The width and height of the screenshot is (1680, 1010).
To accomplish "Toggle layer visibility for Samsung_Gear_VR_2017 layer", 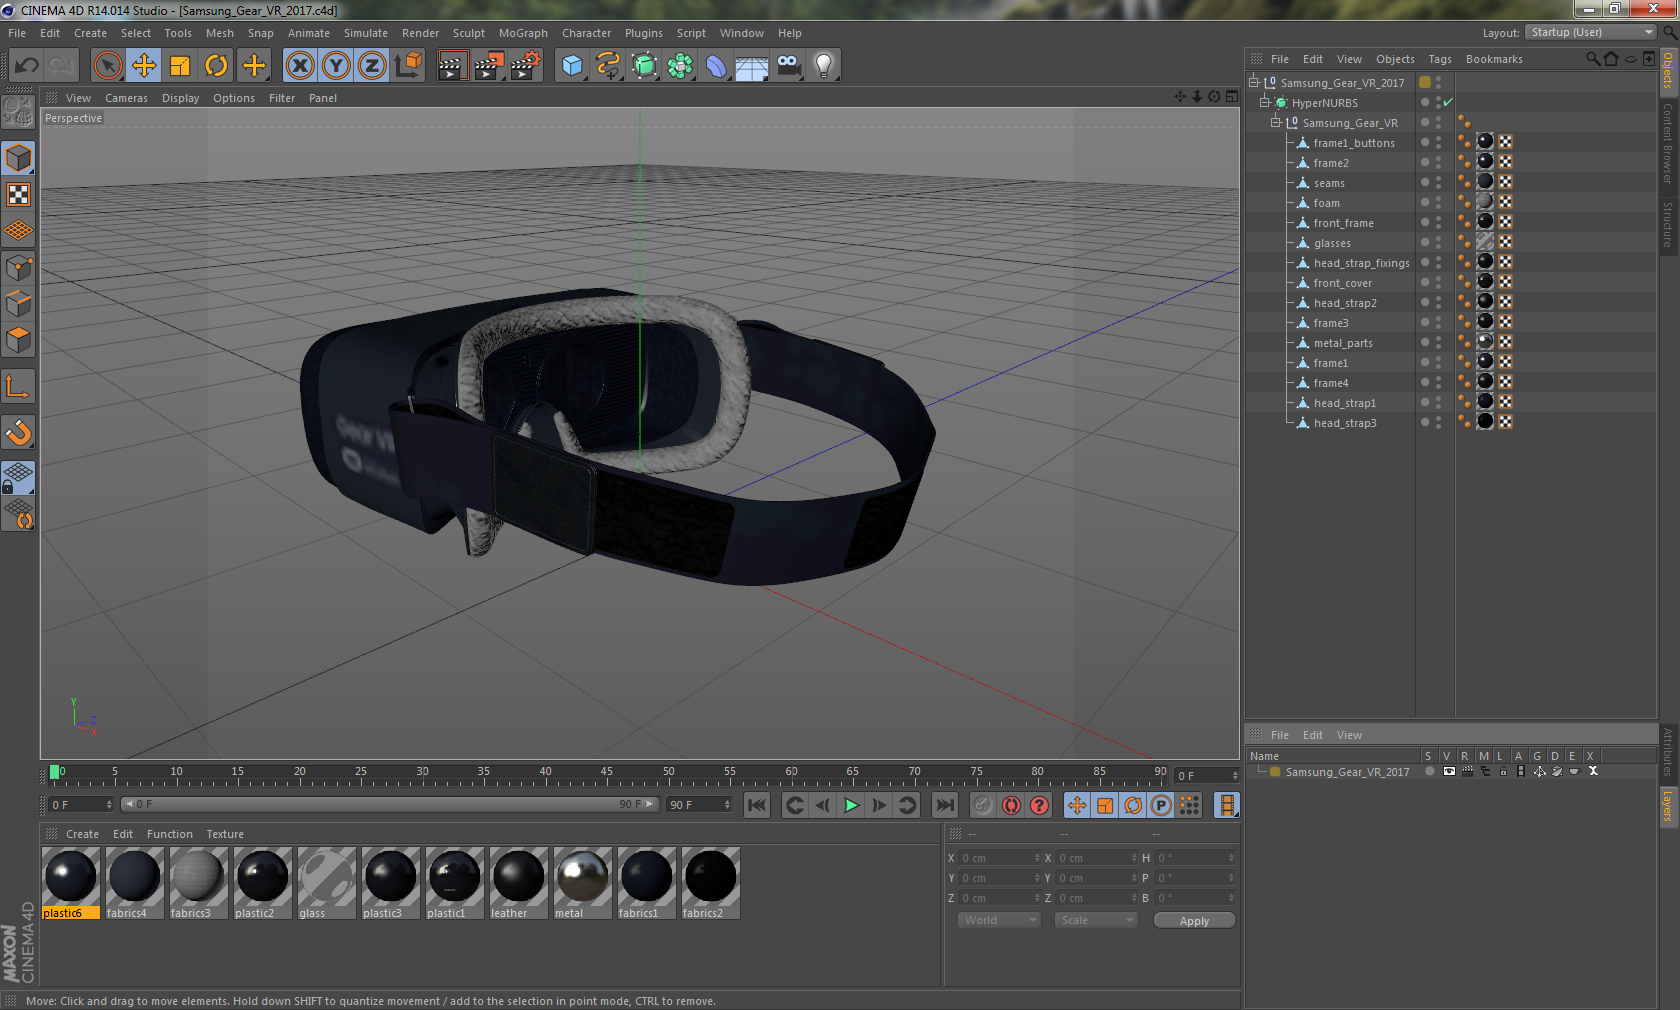I will [x=1448, y=771].
